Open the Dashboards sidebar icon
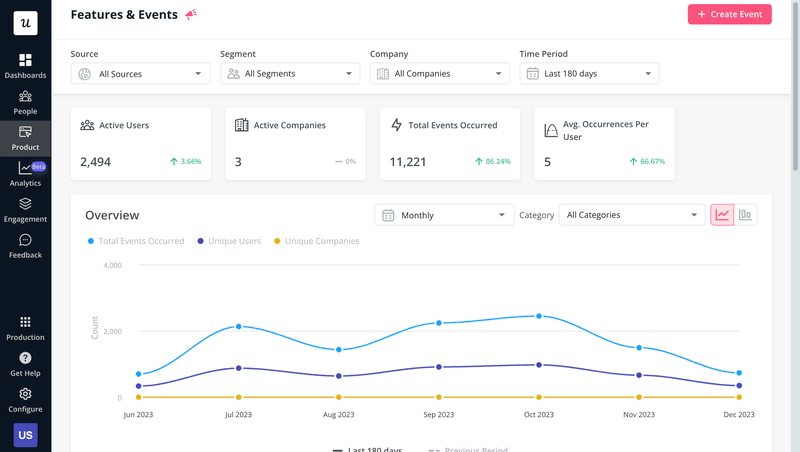 (x=25, y=61)
